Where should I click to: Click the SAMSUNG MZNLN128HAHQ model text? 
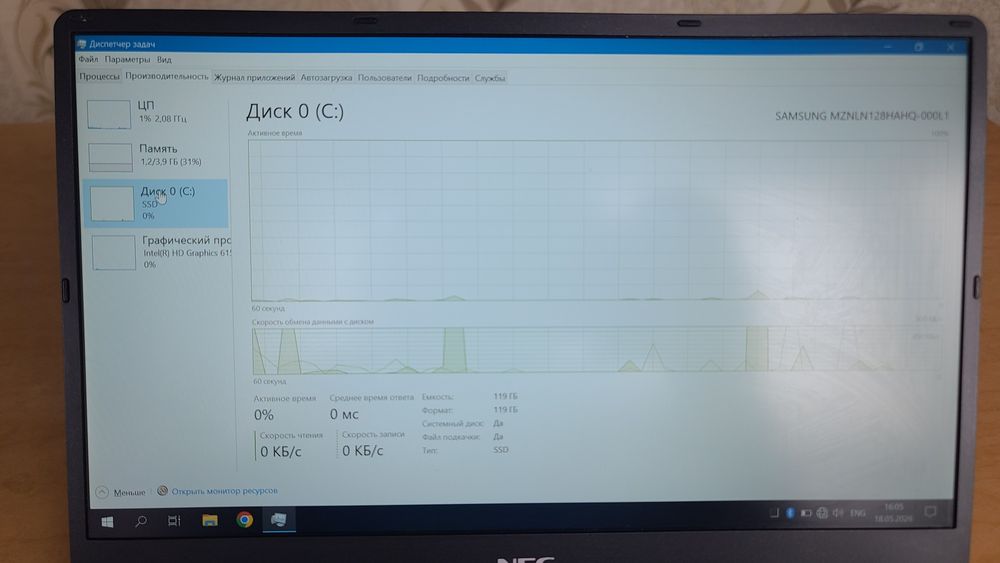click(862, 116)
